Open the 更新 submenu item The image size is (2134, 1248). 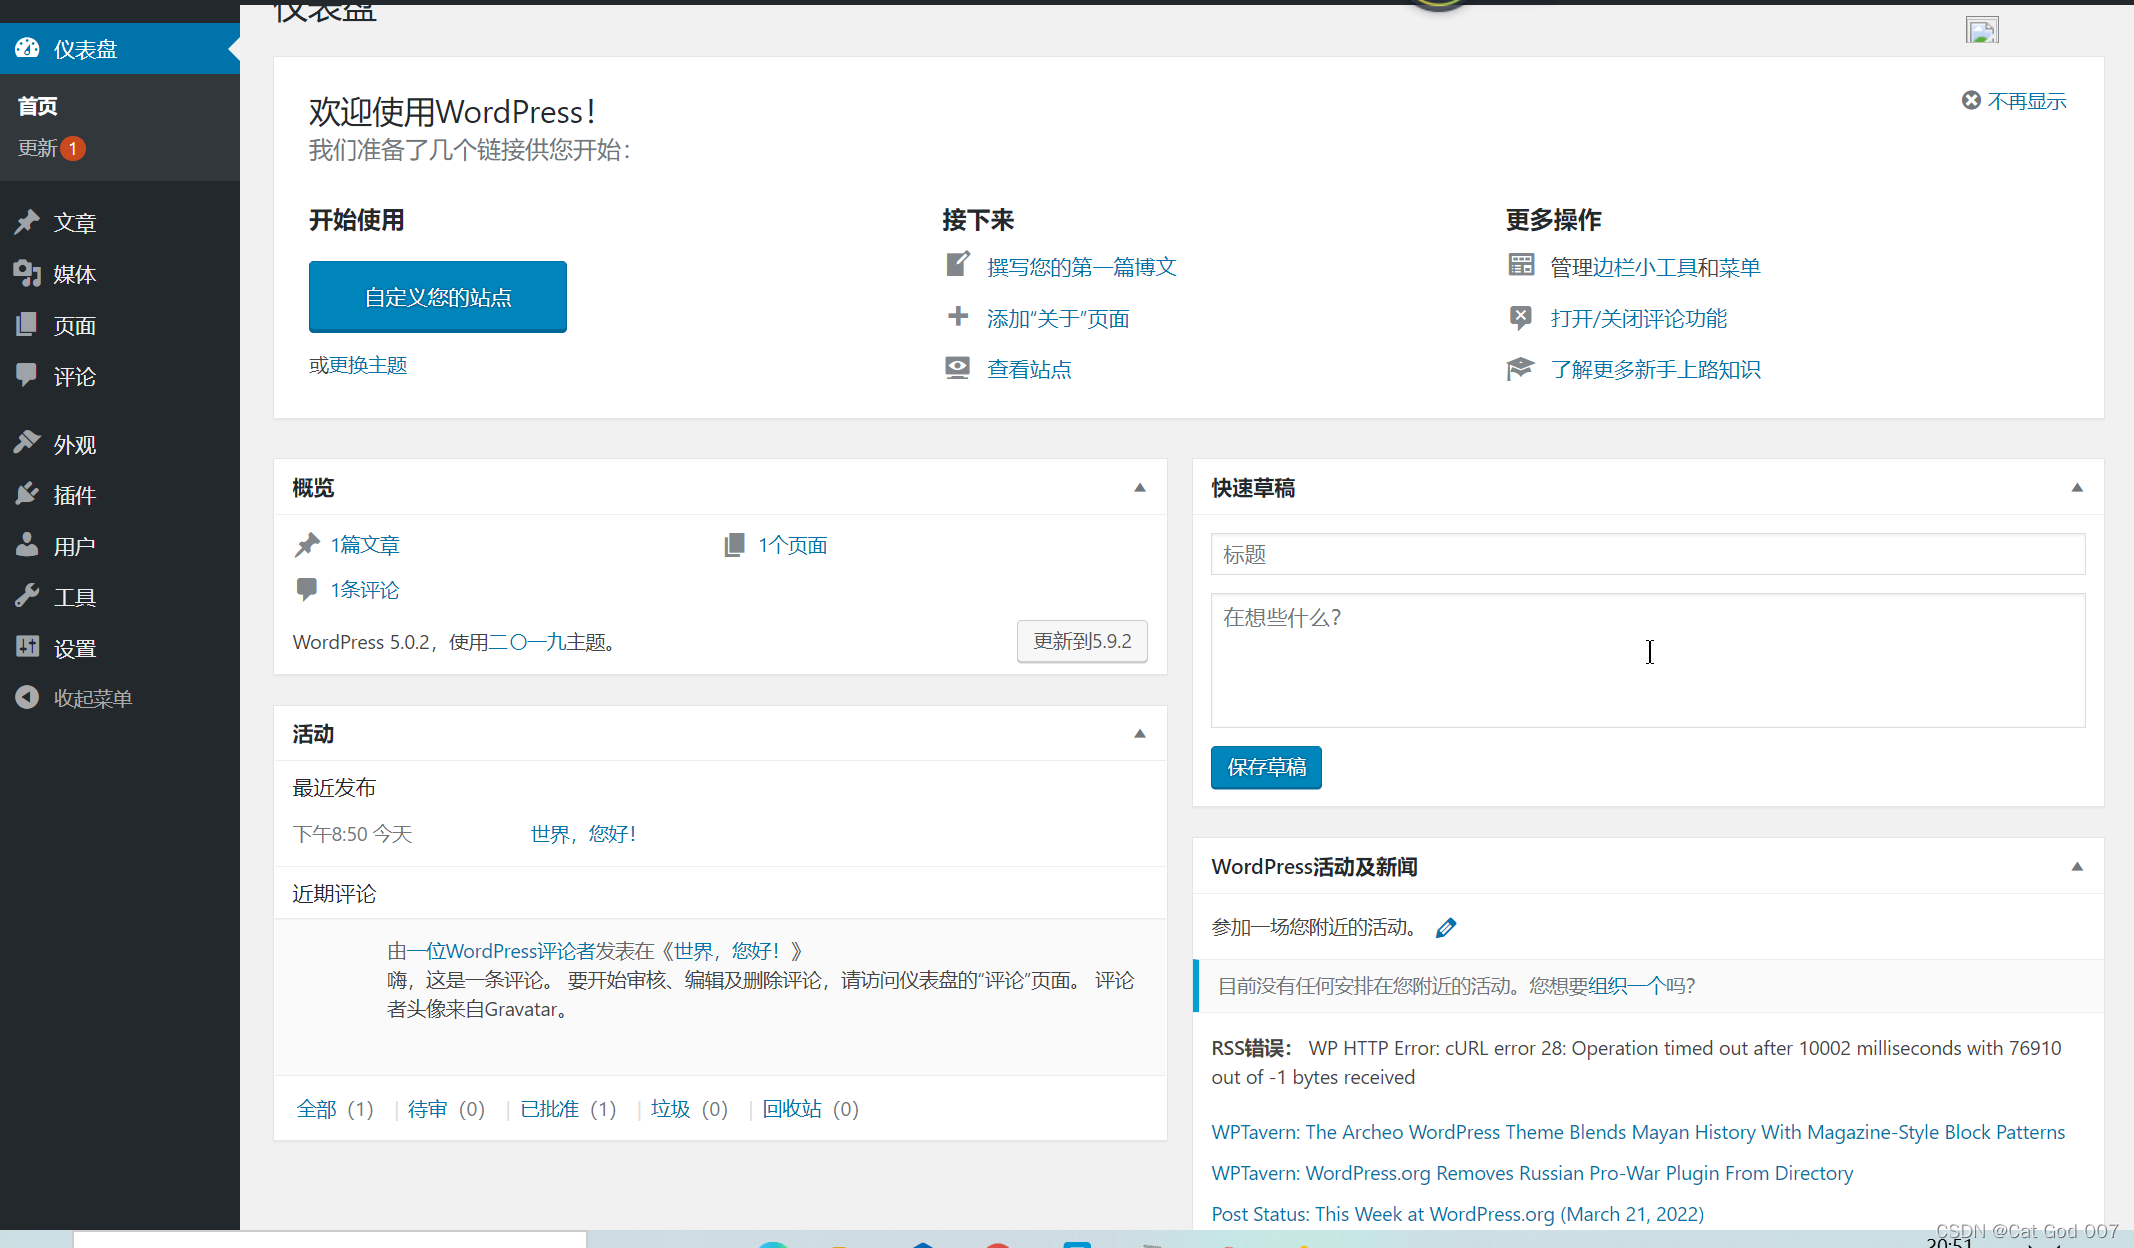point(38,148)
